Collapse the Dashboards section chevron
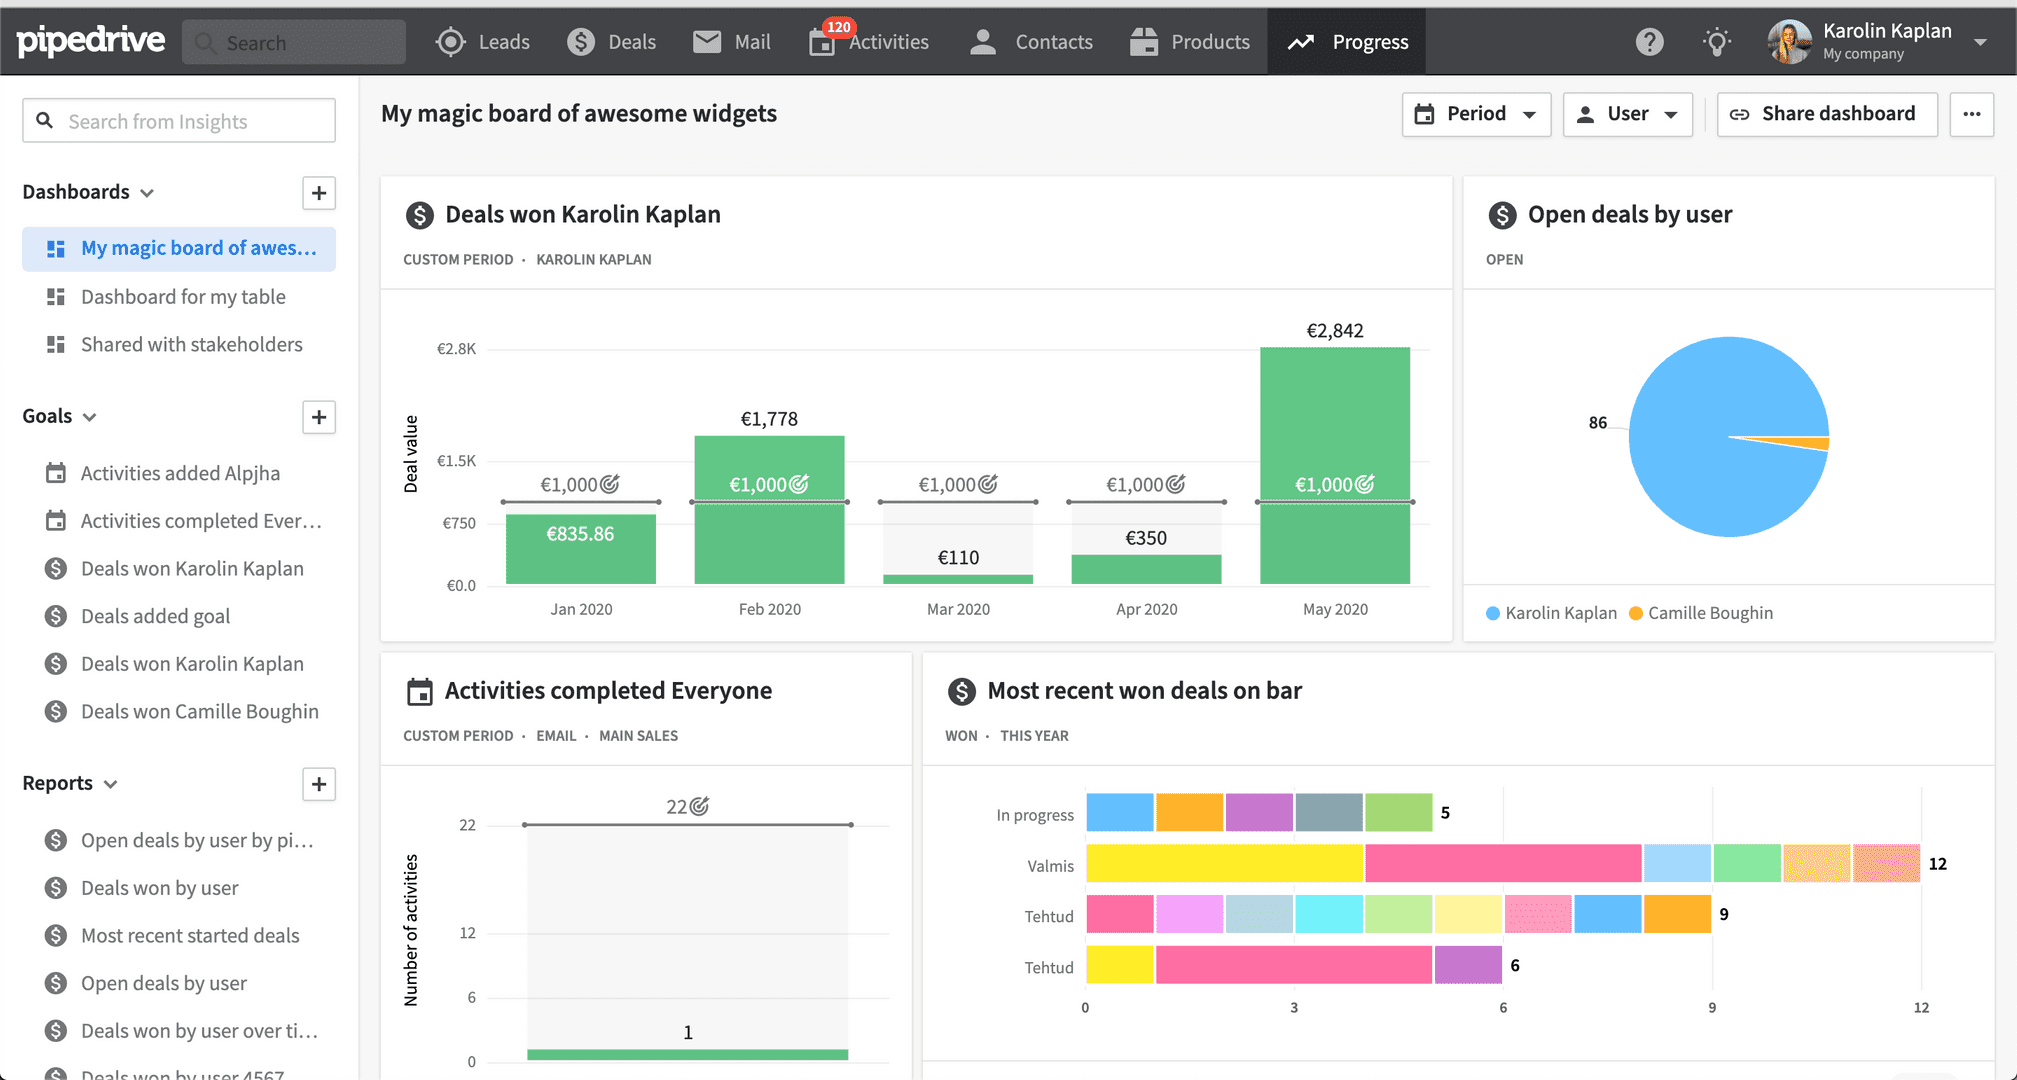2017x1080 pixels. click(x=147, y=193)
